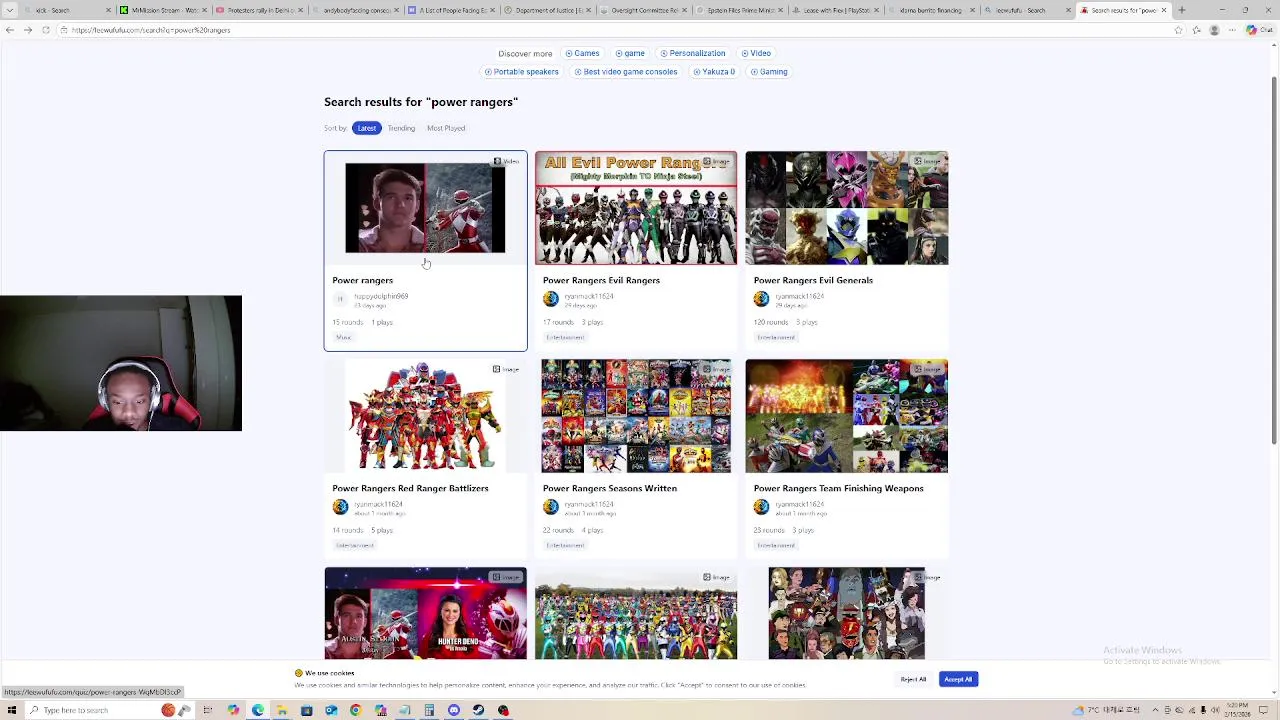The height and width of the screenshot is (720, 1280).
Task: Open the 'game' discover tag
Action: click(630, 53)
